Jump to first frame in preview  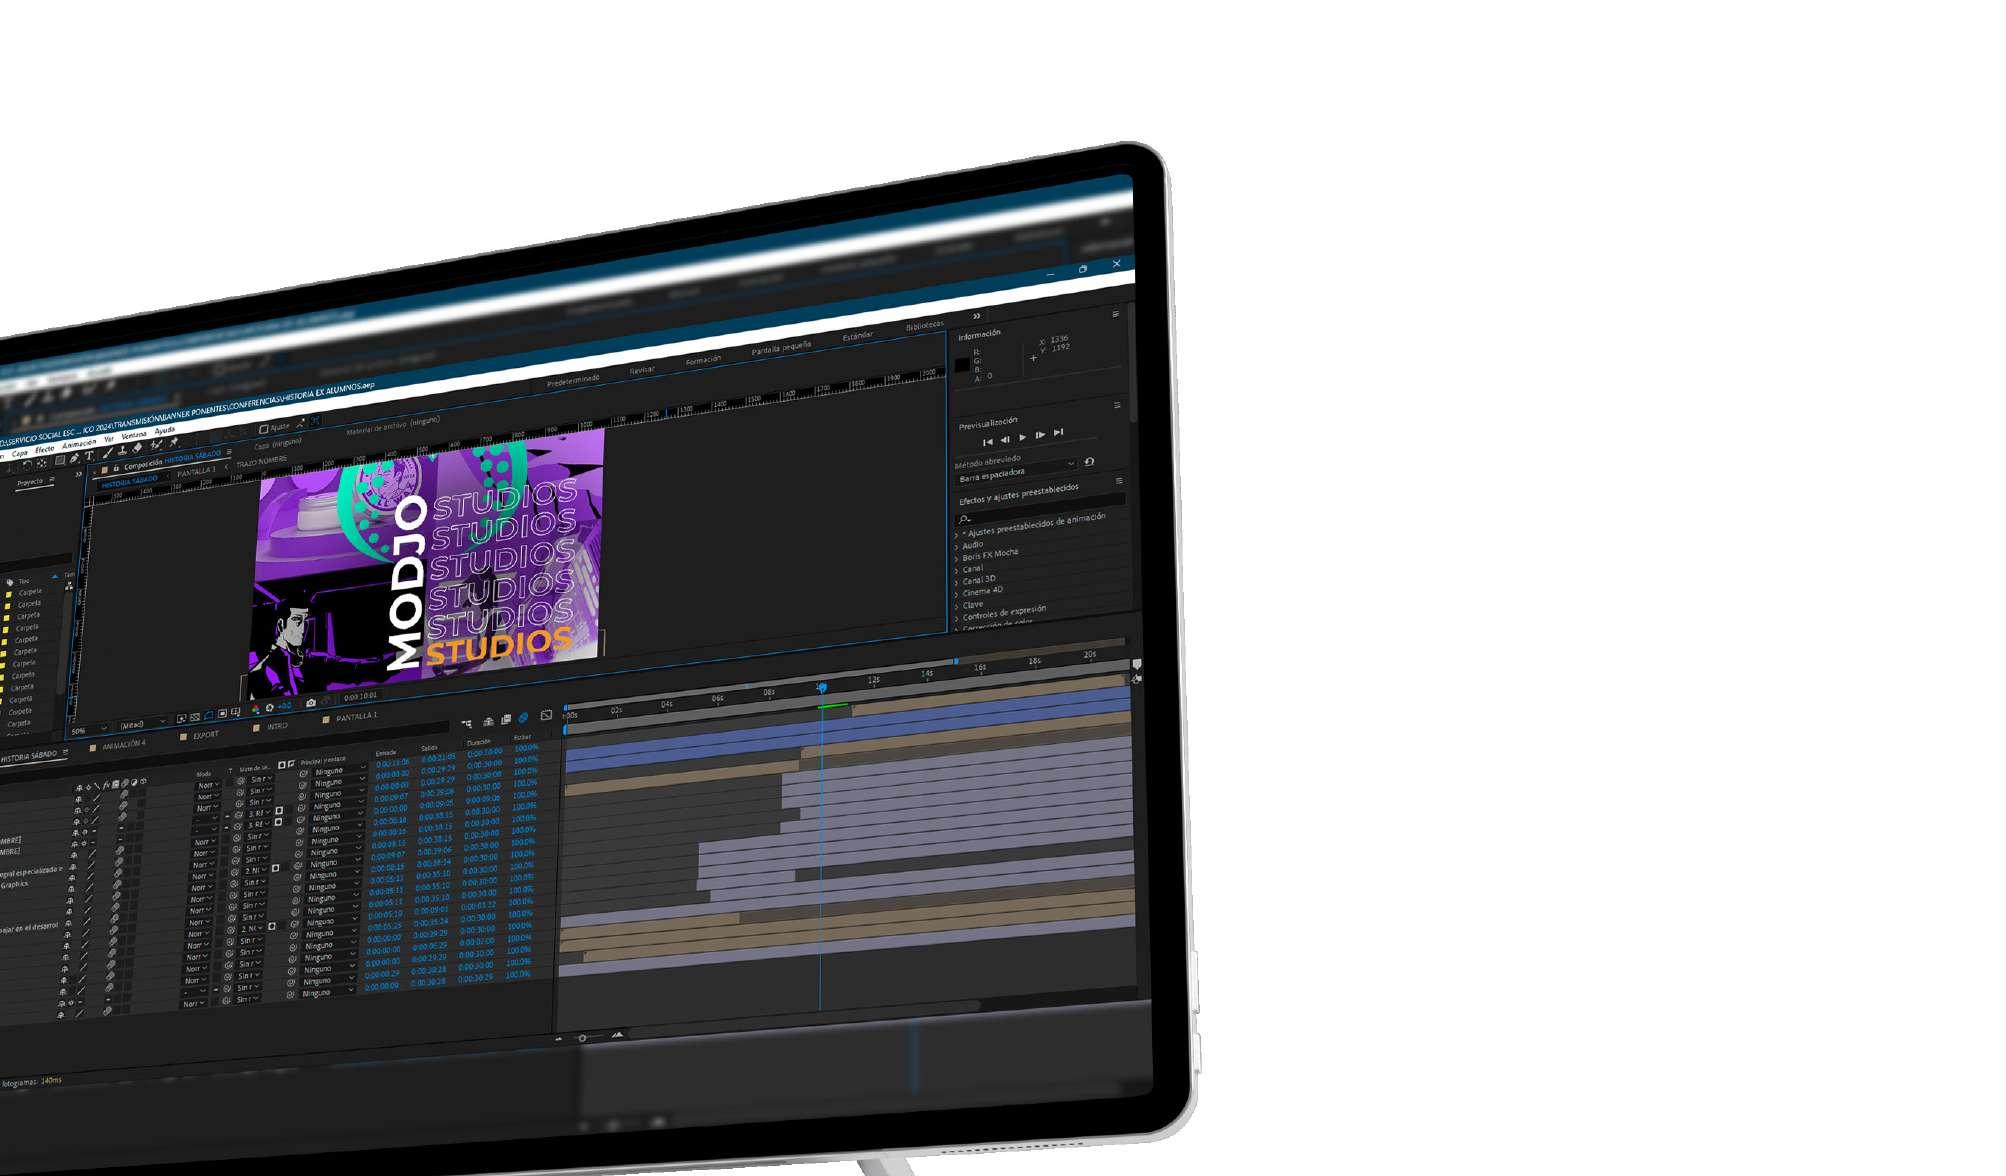click(x=987, y=442)
